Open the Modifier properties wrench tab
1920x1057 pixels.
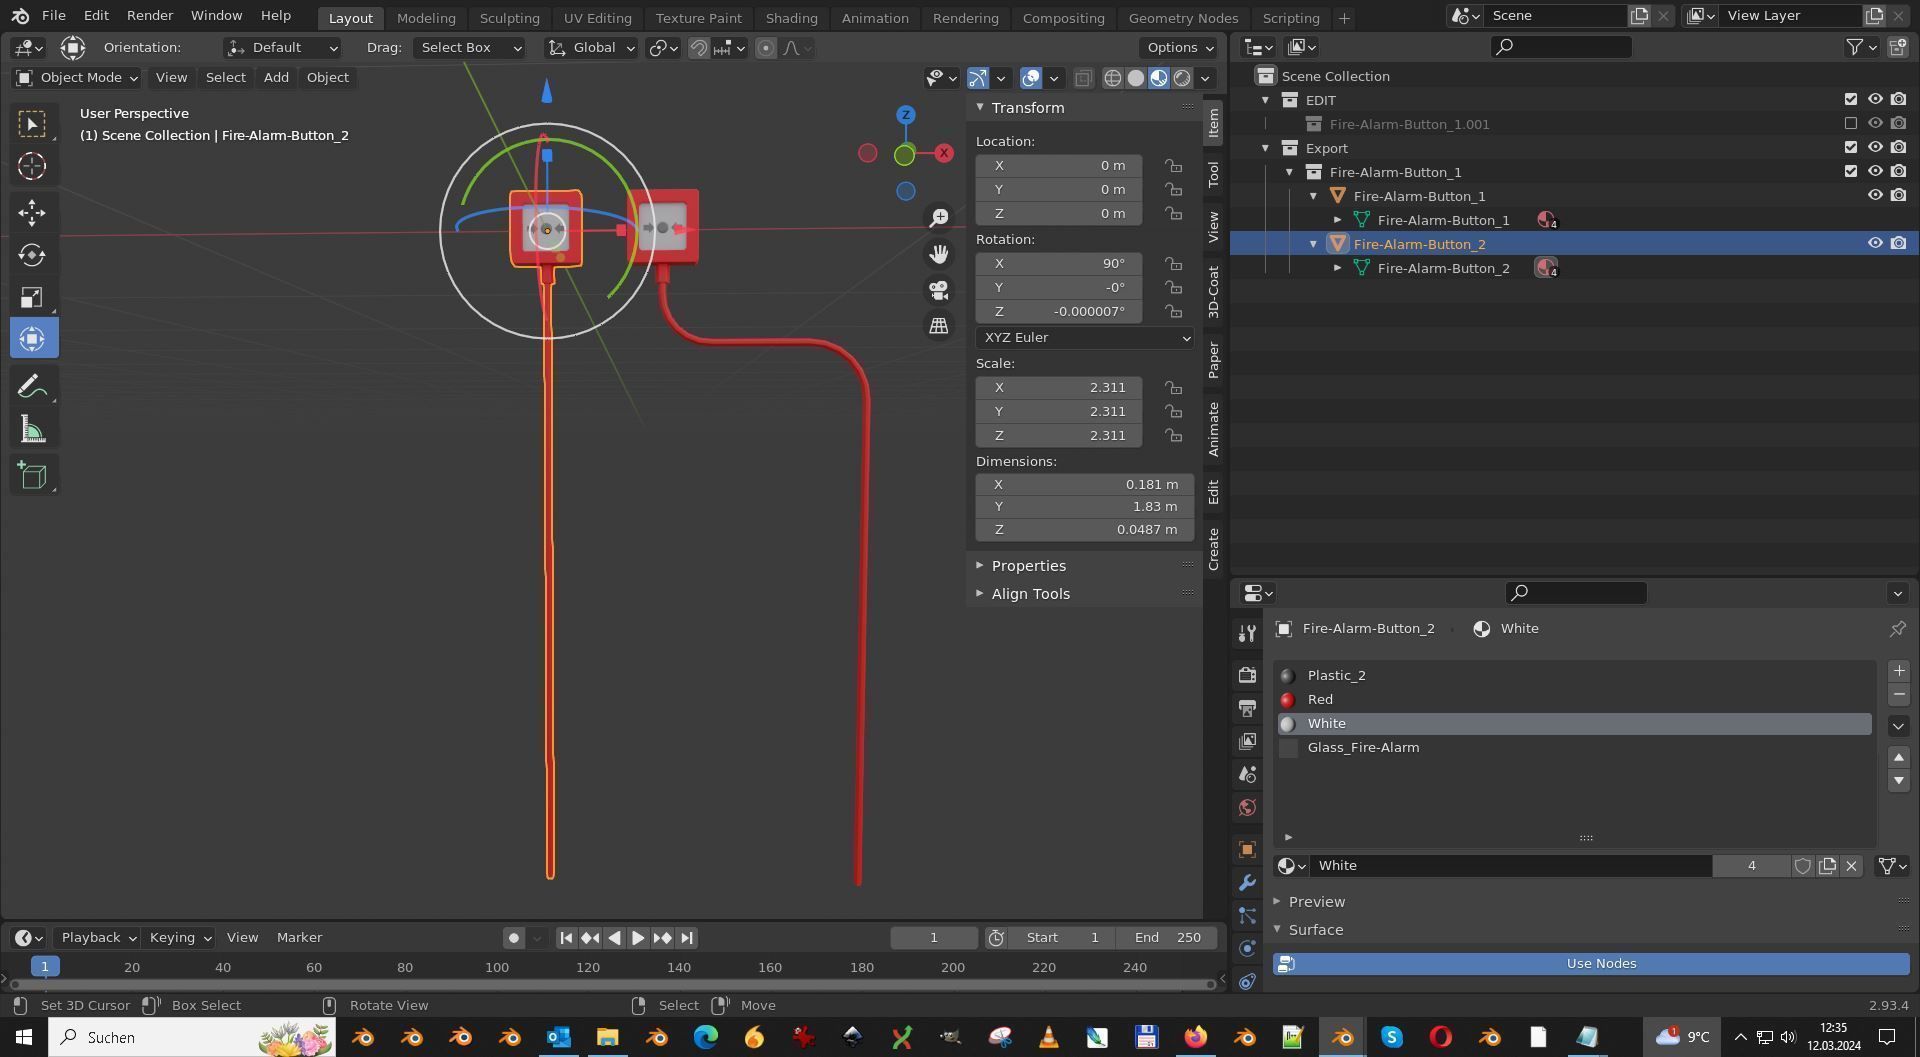tap(1247, 883)
